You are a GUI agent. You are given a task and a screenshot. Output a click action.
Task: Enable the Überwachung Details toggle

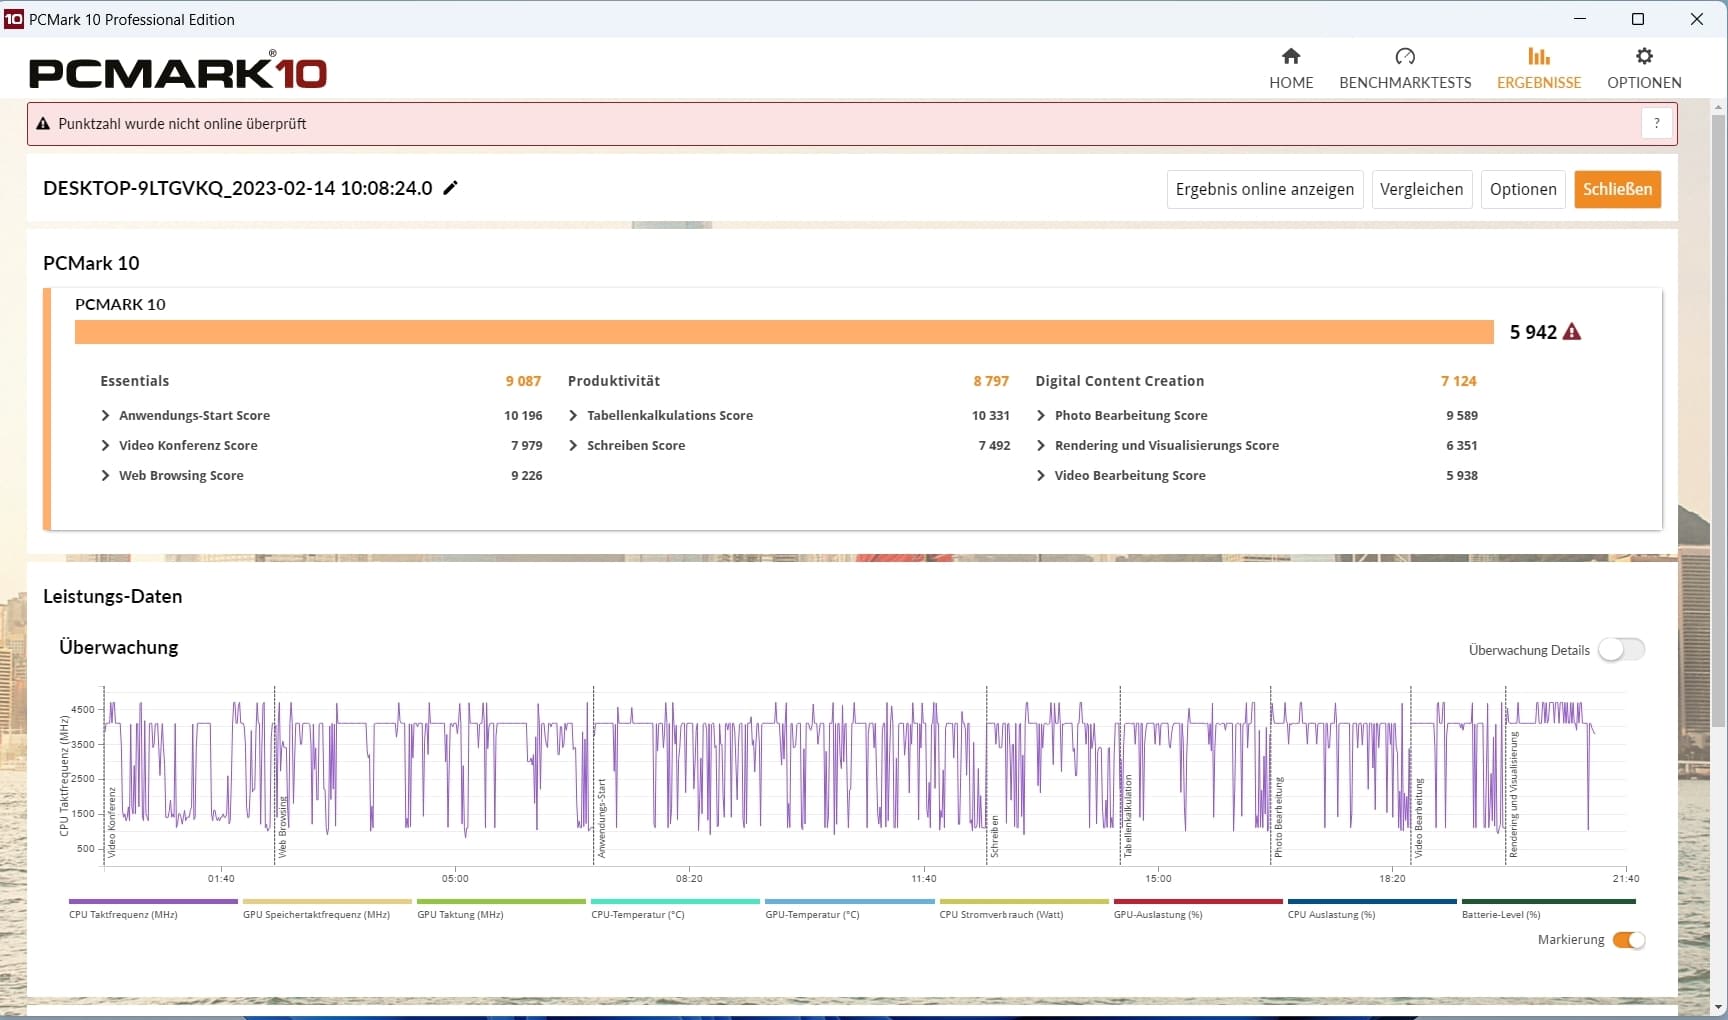1620,650
